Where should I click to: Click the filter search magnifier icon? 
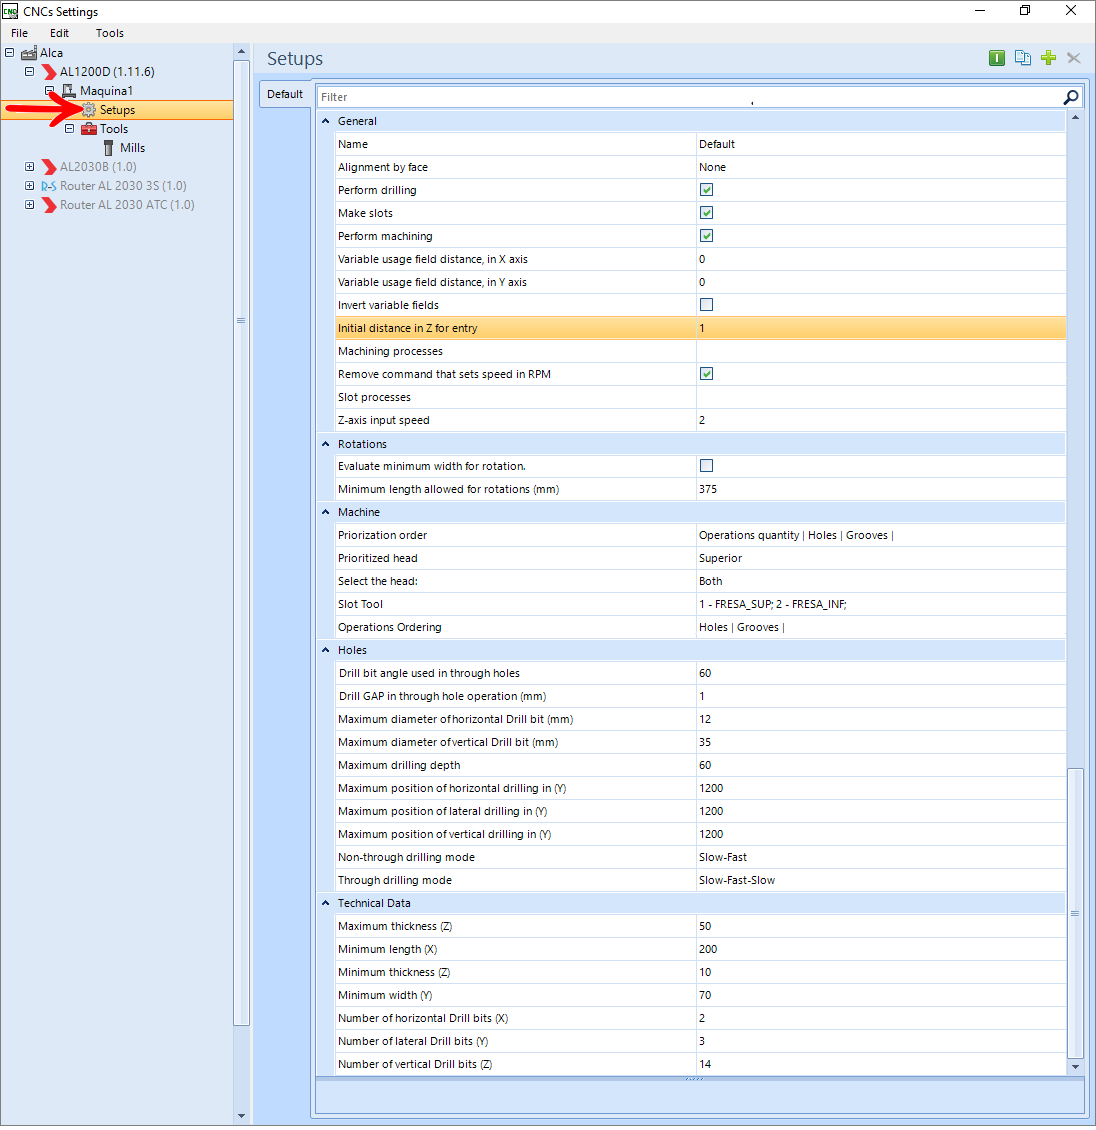click(1071, 97)
